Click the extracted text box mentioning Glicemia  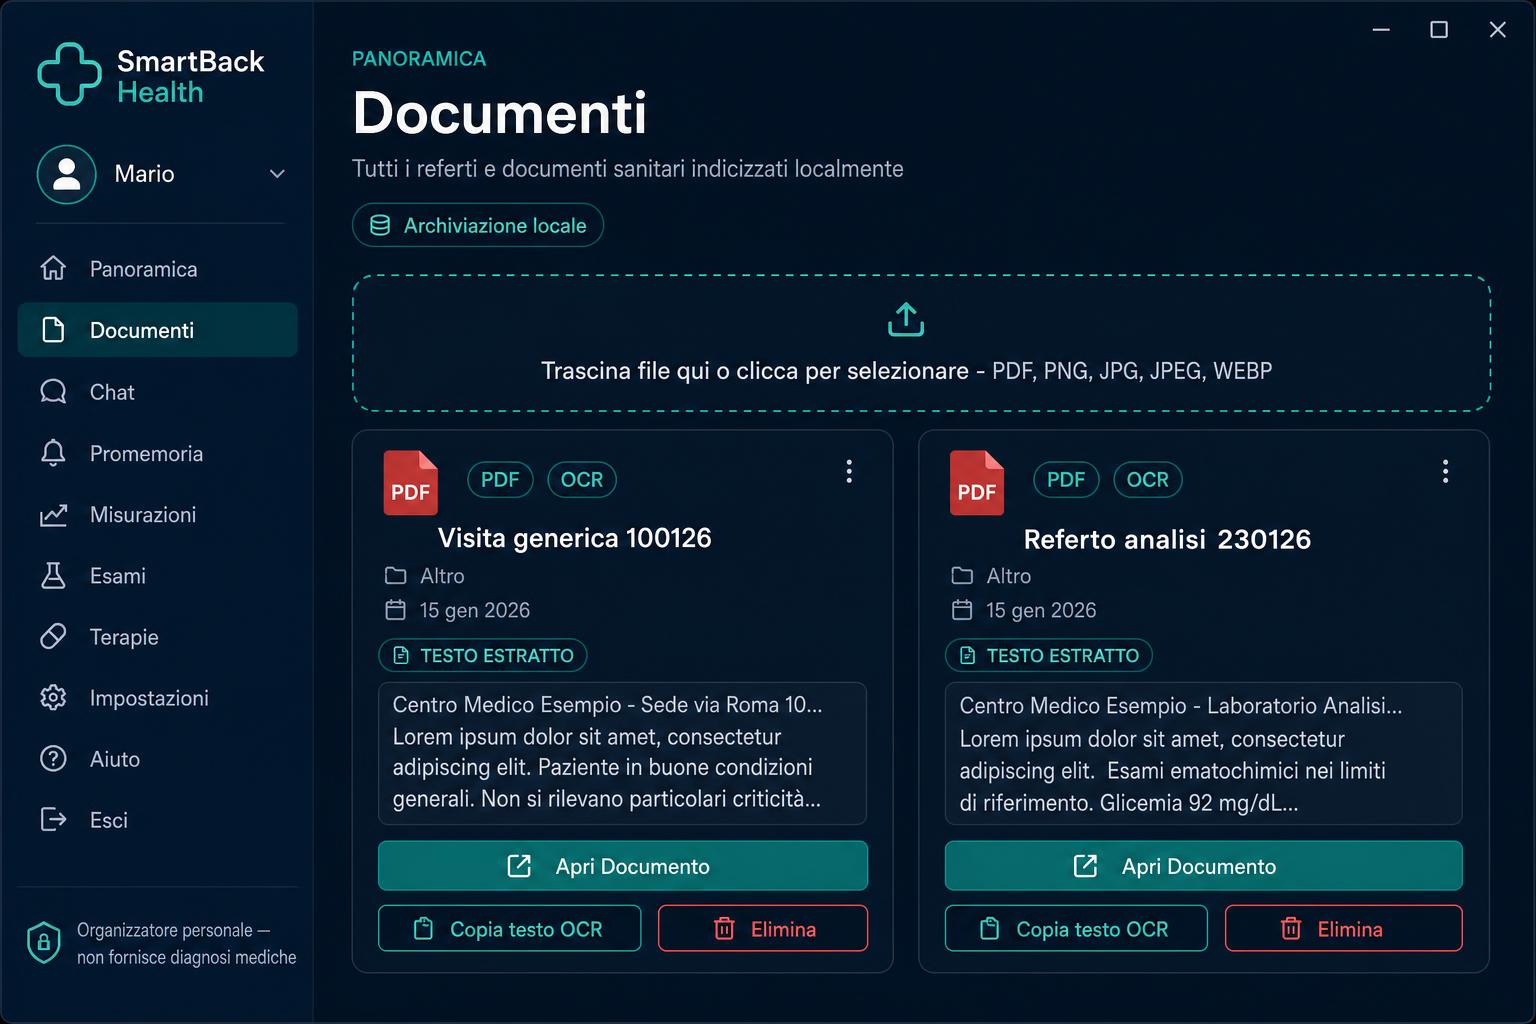(x=1204, y=753)
